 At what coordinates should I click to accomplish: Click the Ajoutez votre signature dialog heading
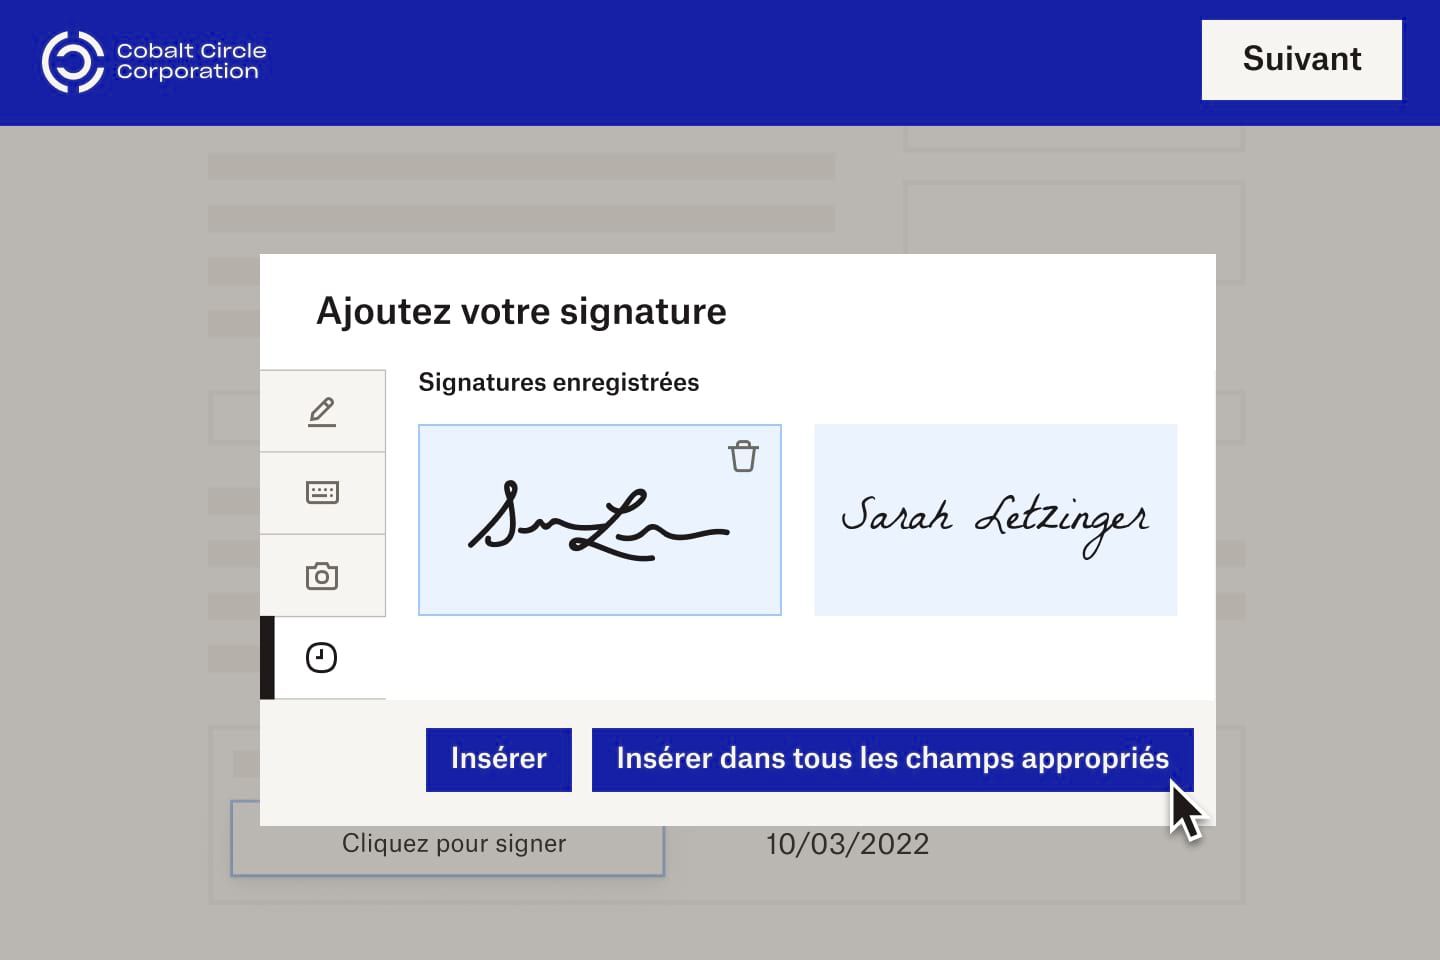(521, 311)
